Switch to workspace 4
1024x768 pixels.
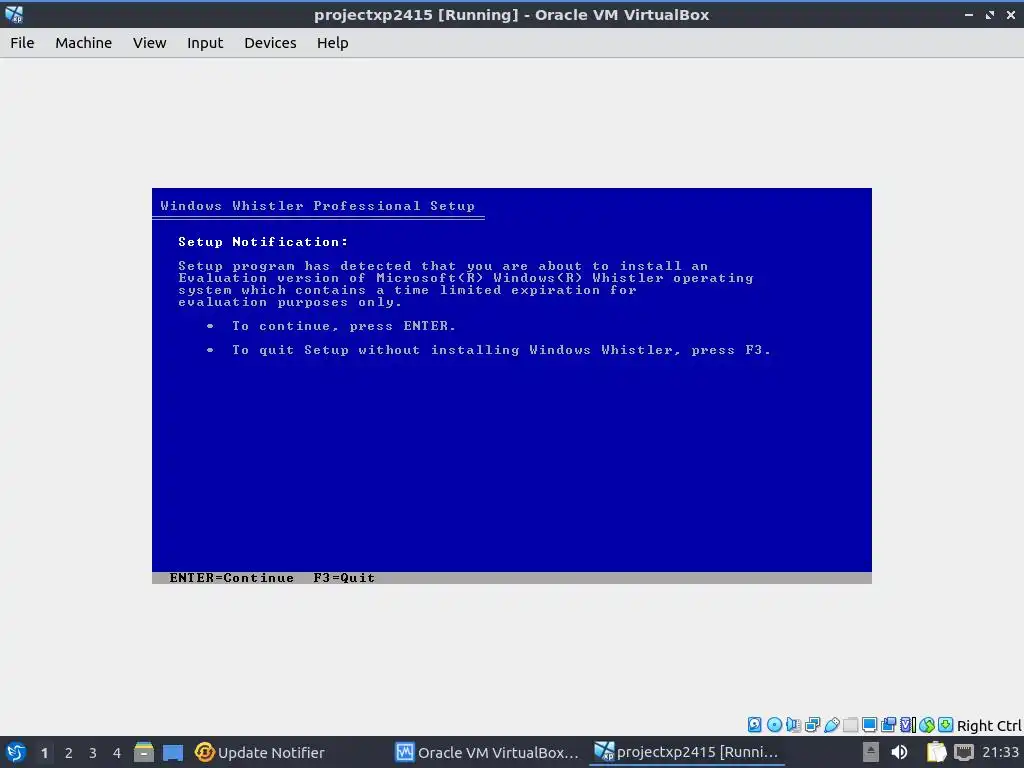(x=117, y=753)
